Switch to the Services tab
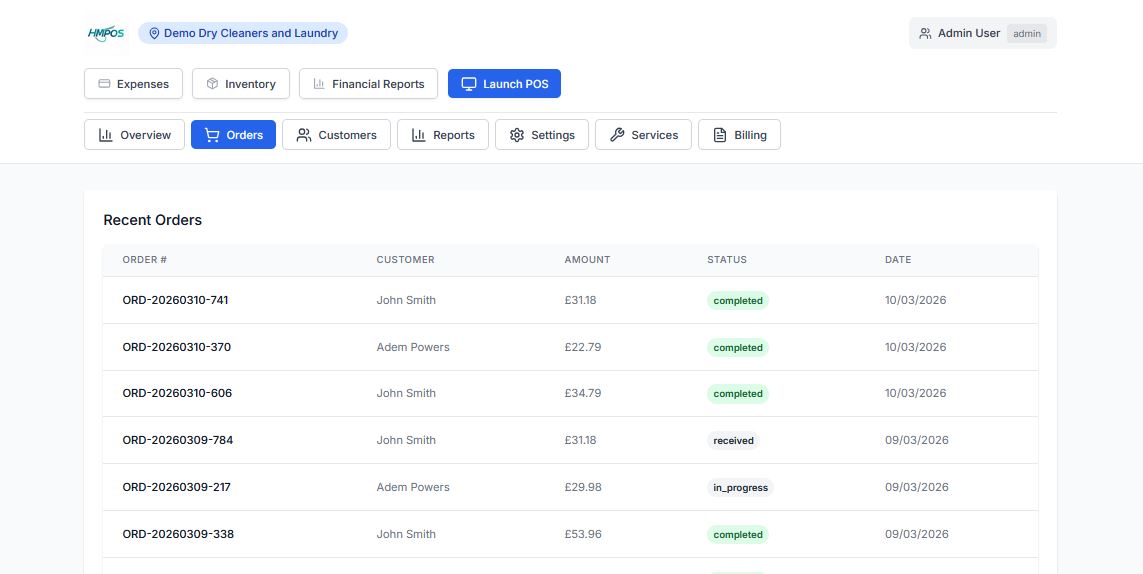This screenshot has height=574, width=1143. tap(644, 135)
